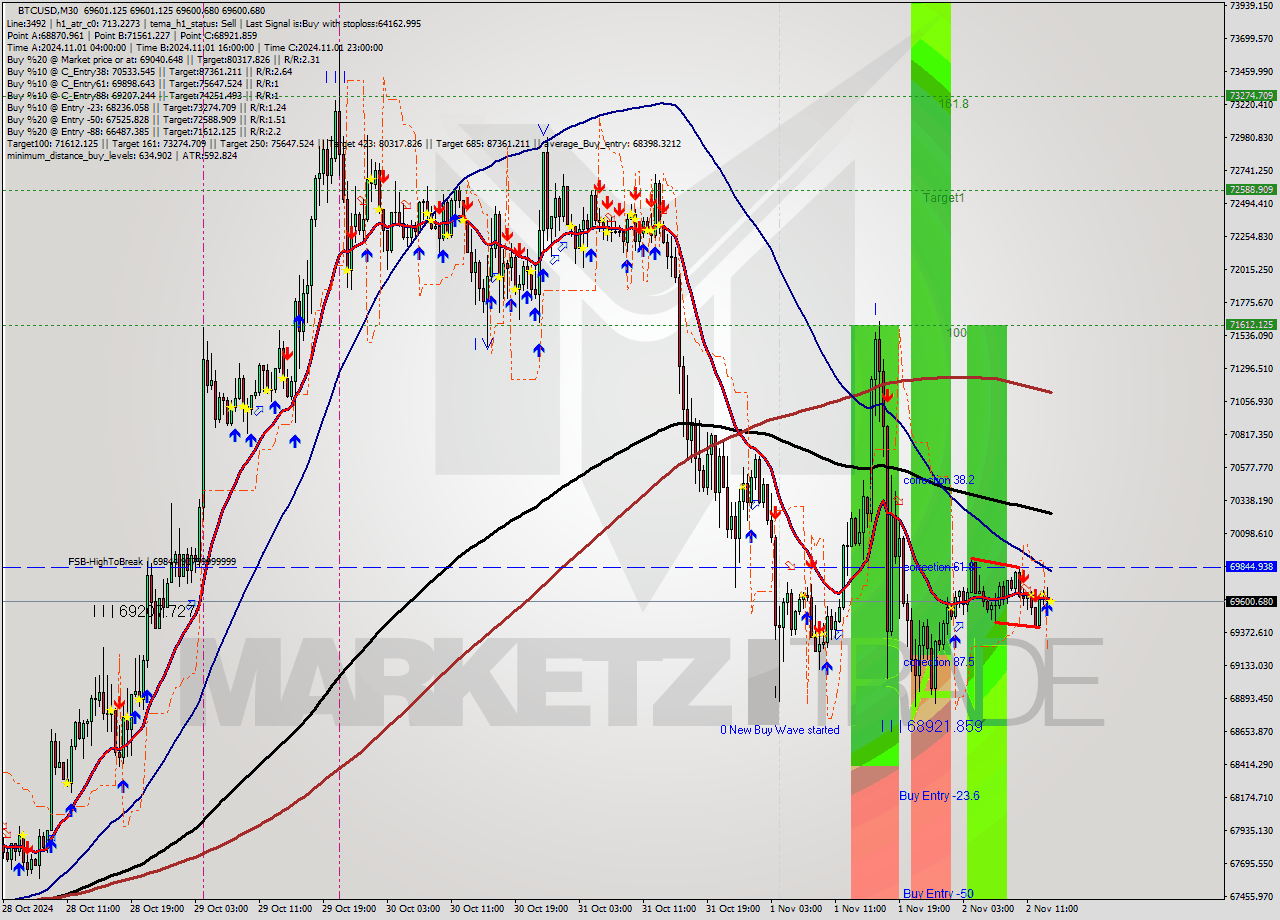This screenshot has width=1280, height=920.
Task: Click the 68414.290 price axis label
Action: (1251, 764)
